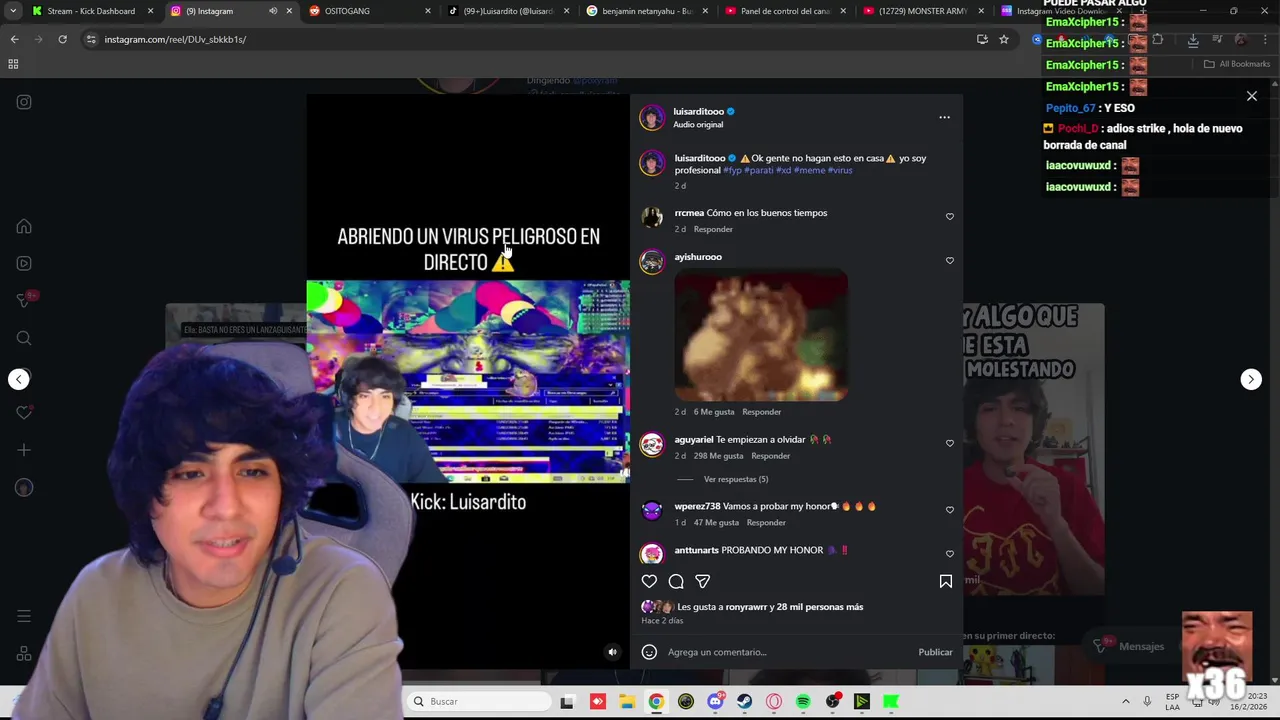
Task: Click the address bar URL
Action: (x=175, y=39)
